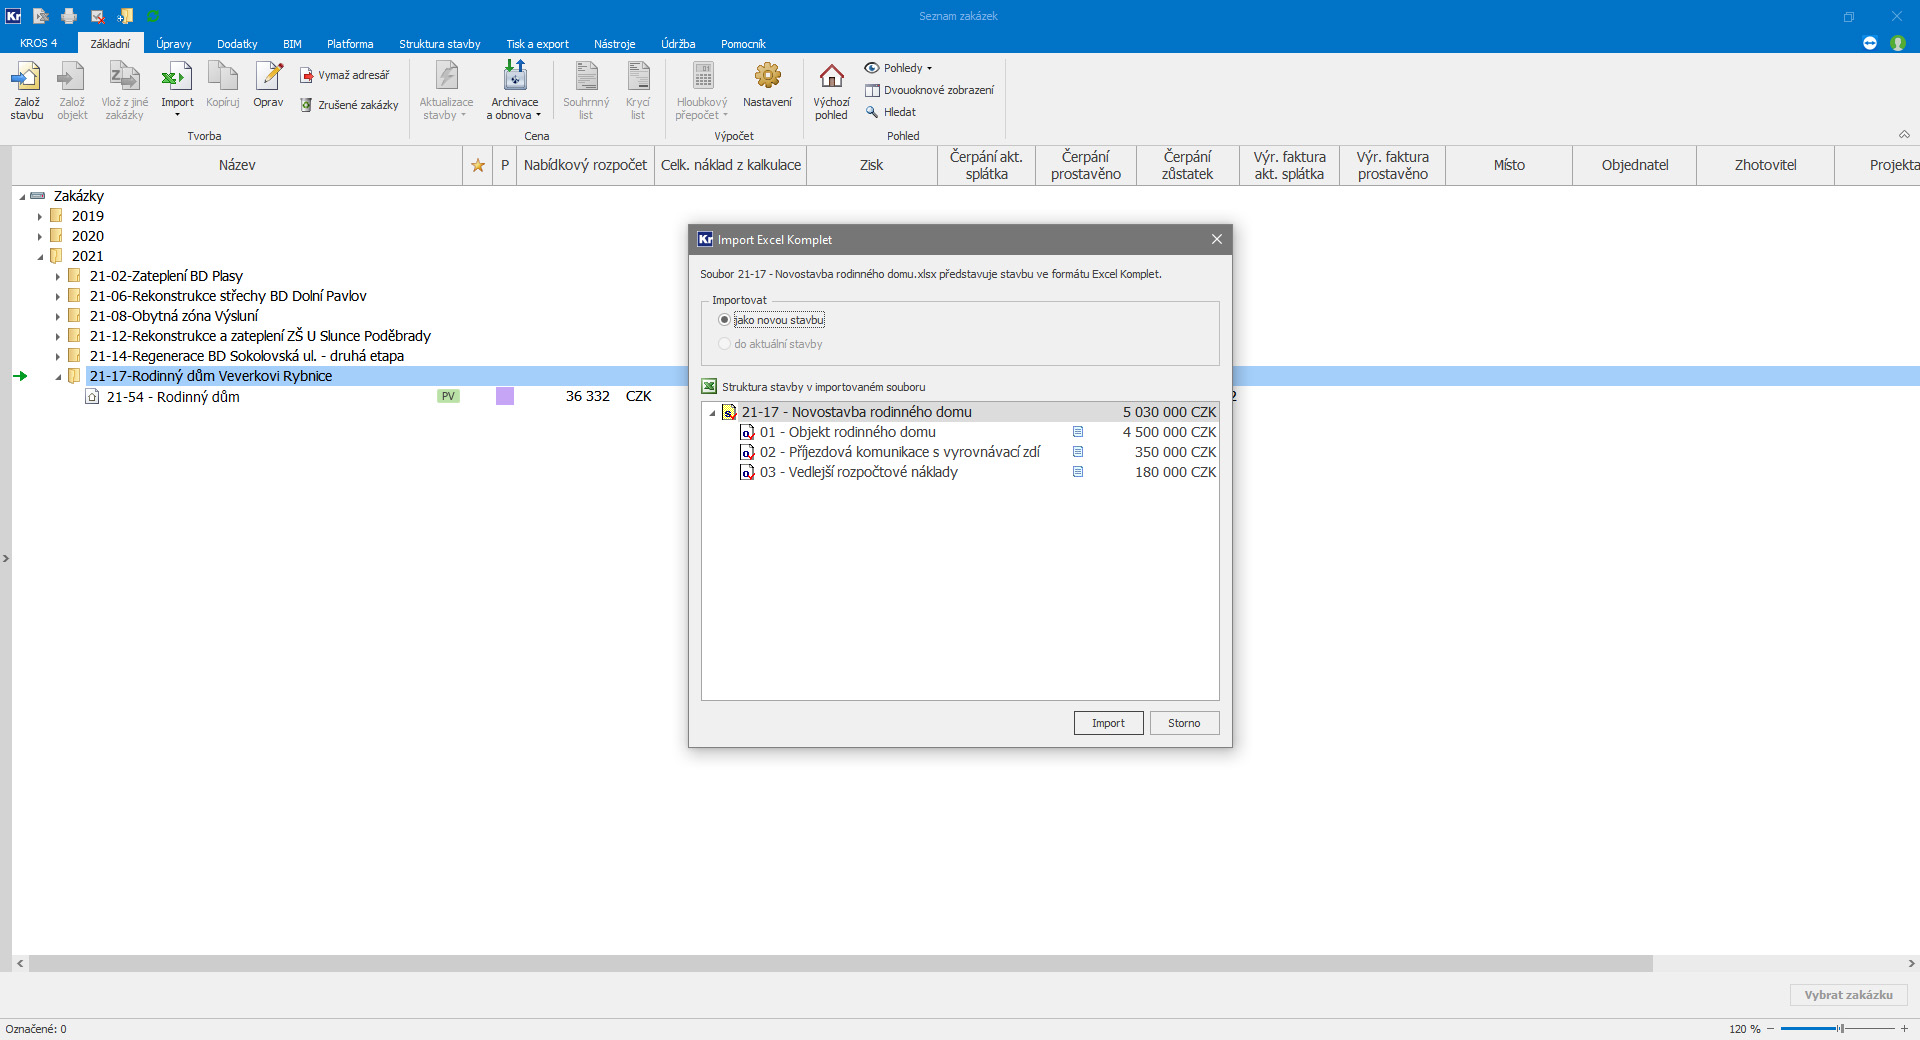Expand the 2019 folder
The width and height of the screenshot is (1920, 1040).
pyautogui.click(x=40, y=217)
